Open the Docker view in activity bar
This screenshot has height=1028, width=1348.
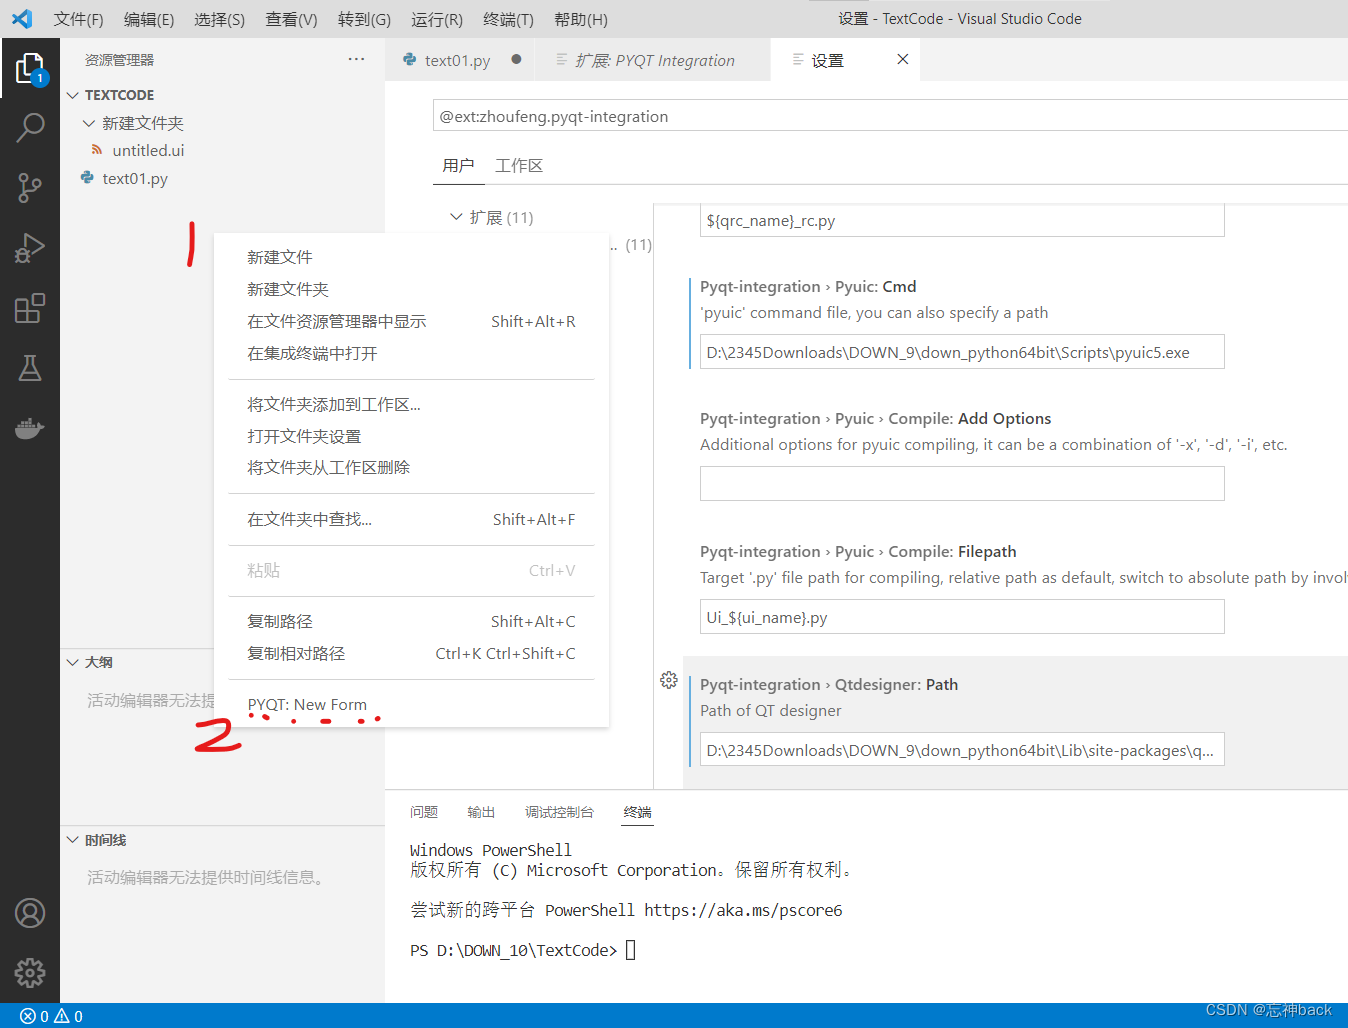30,428
